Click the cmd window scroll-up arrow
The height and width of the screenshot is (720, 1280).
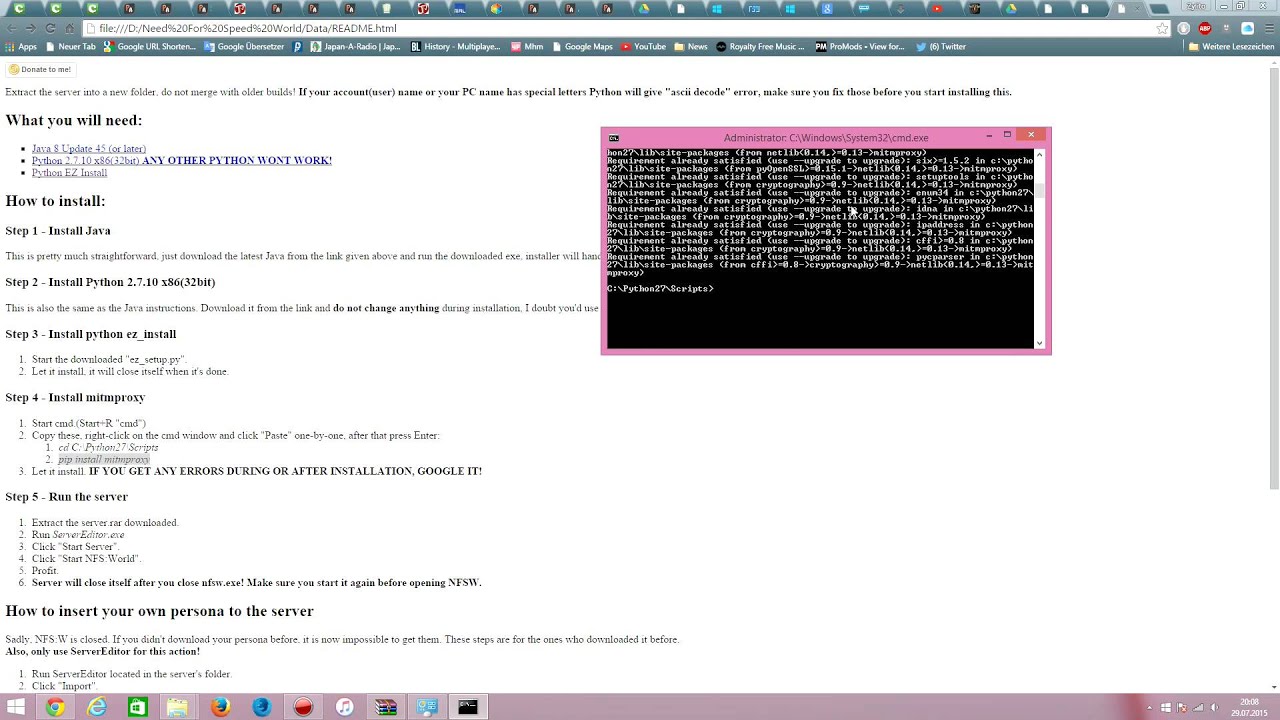tap(1040, 155)
